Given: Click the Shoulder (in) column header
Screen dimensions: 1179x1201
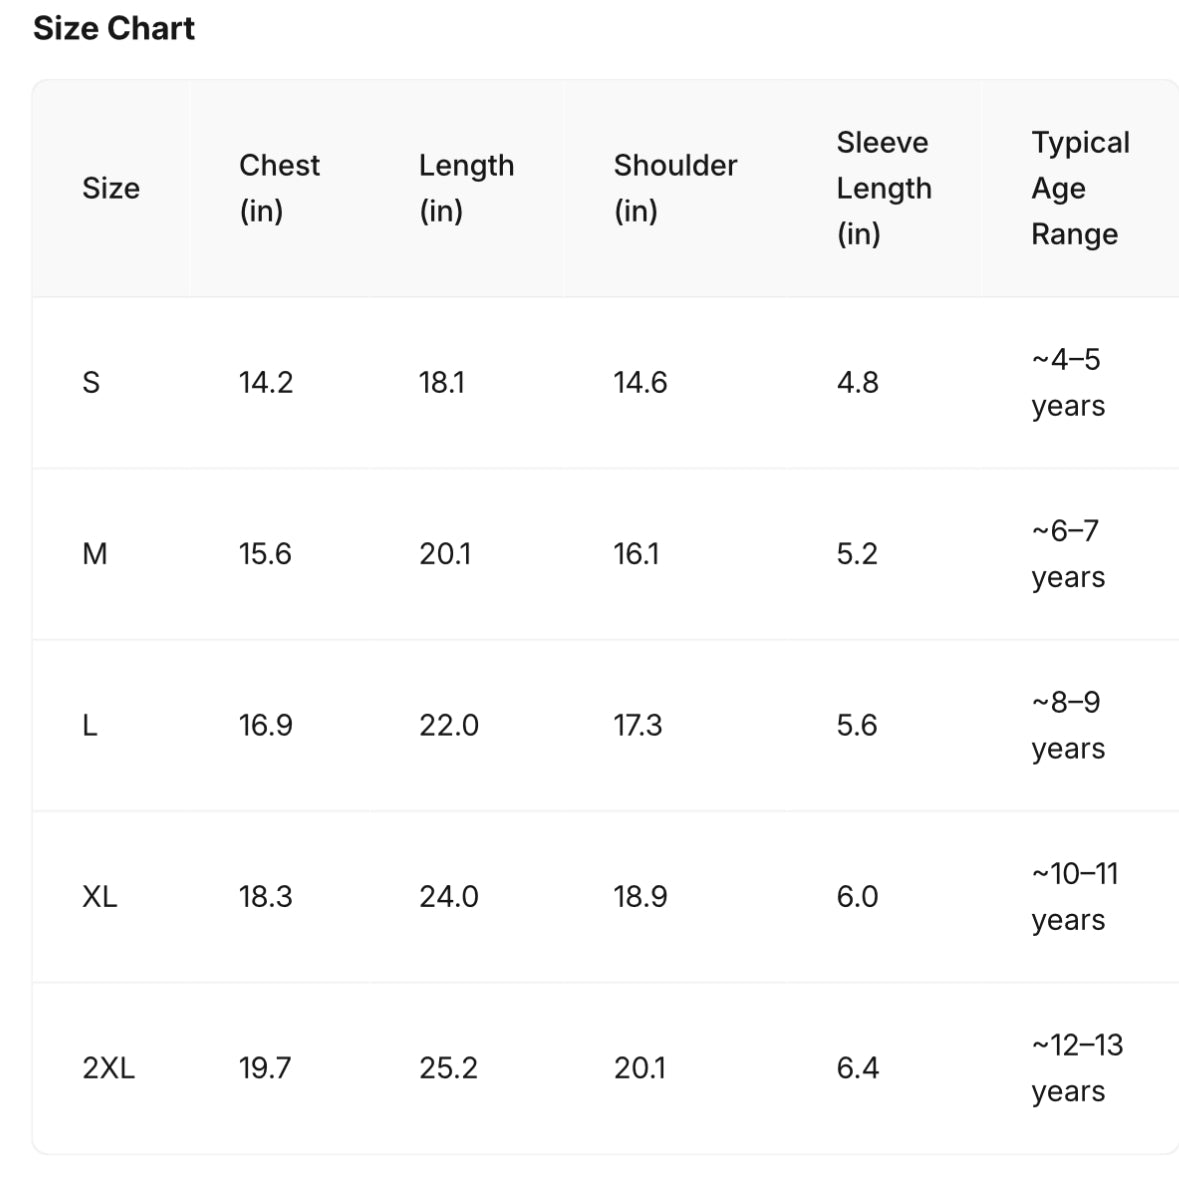Looking at the screenshot, I should pos(675,188).
